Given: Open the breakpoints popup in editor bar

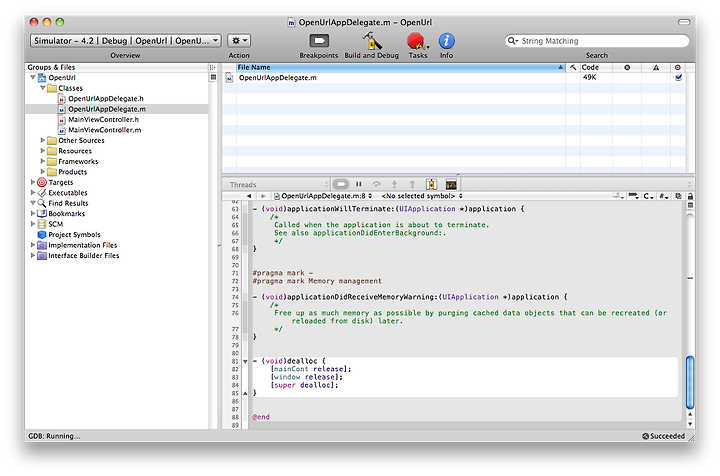Looking at the screenshot, I should point(633,196).
